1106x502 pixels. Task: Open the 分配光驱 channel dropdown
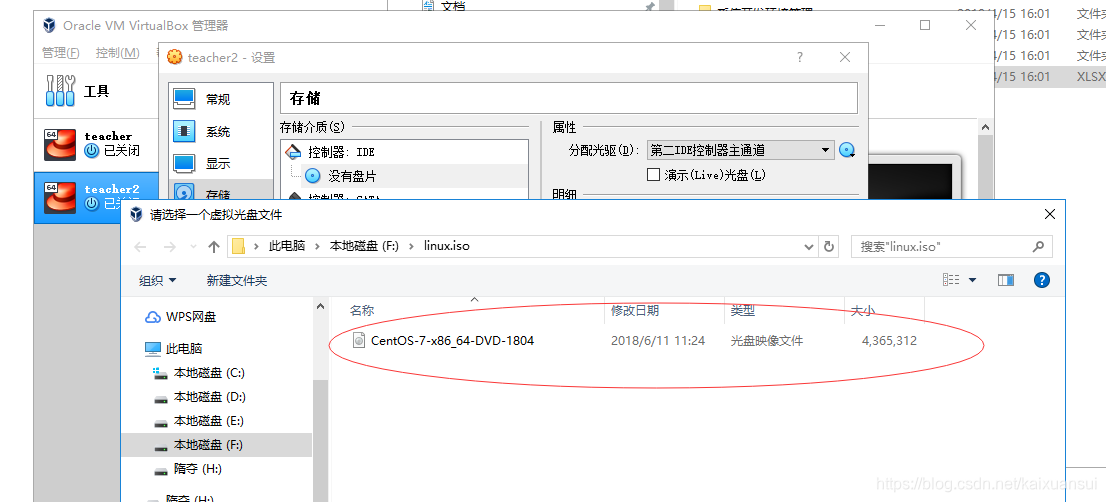[x=741, y=150]
